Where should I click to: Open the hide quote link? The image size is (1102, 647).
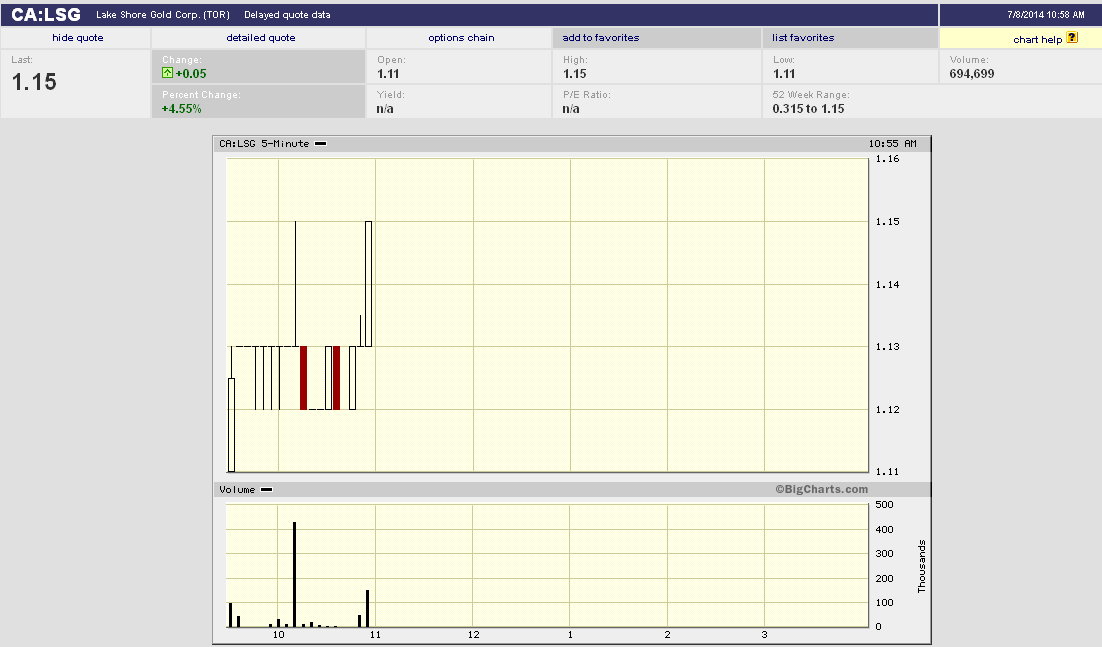pyautogui.click(x=77, y=38)
